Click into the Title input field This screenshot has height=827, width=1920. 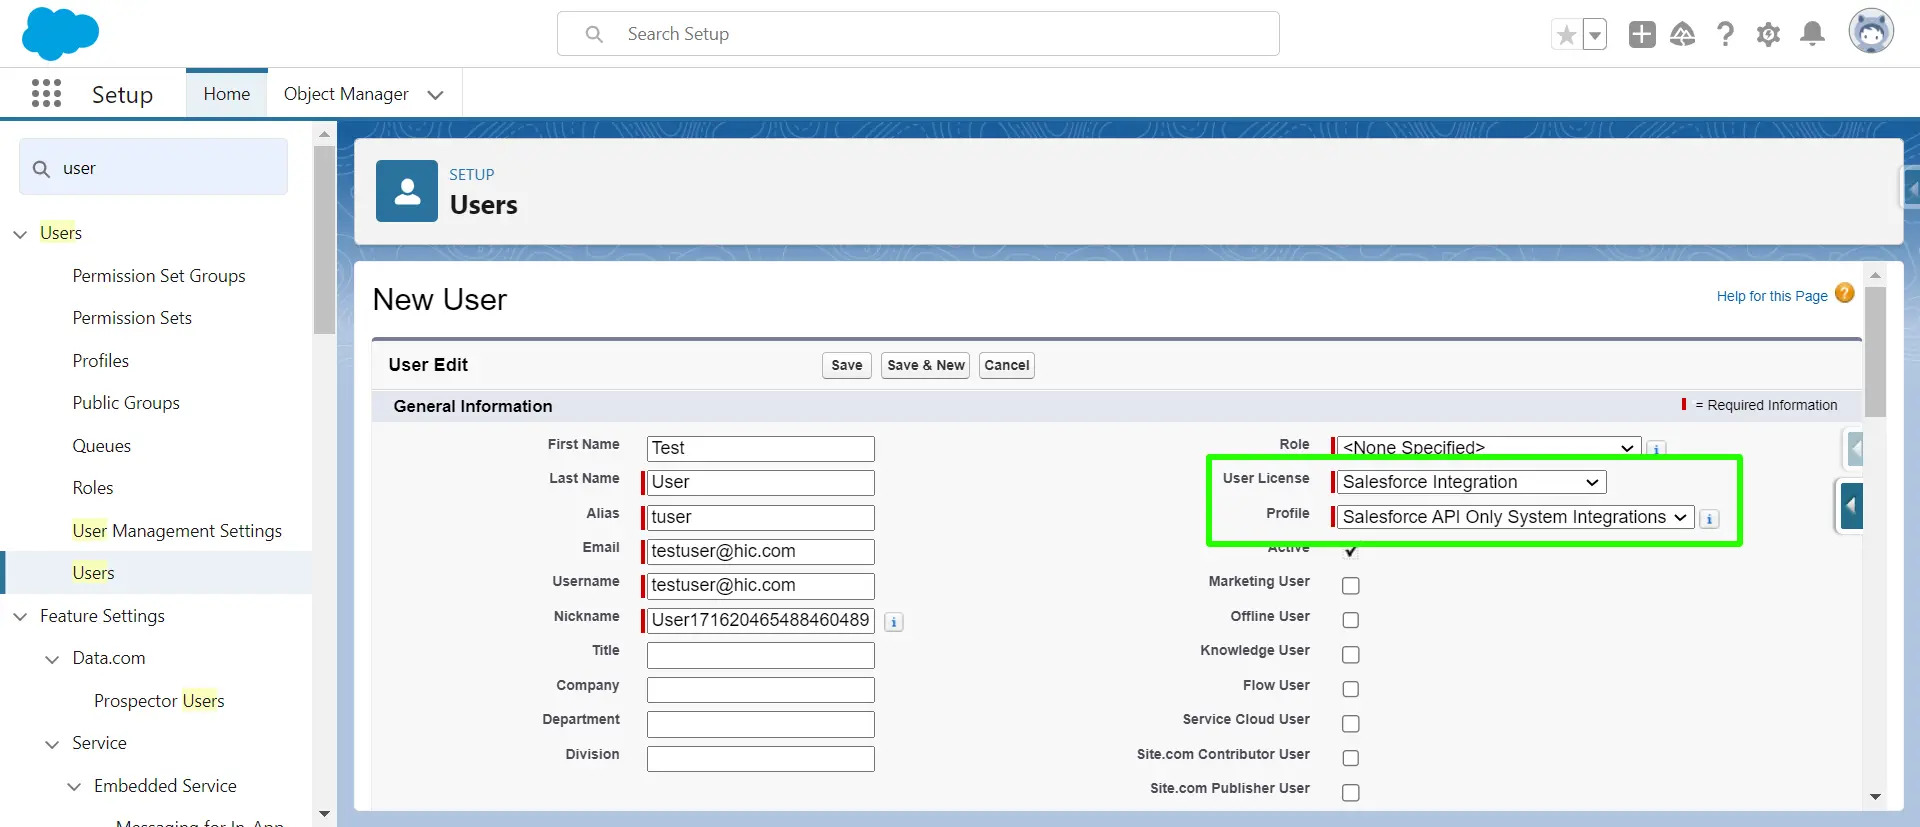tap(760, 655)
